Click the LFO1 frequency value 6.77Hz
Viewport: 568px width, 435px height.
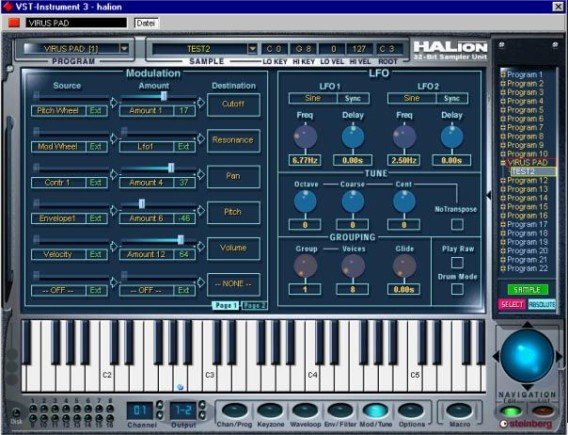tap(305, 160)
